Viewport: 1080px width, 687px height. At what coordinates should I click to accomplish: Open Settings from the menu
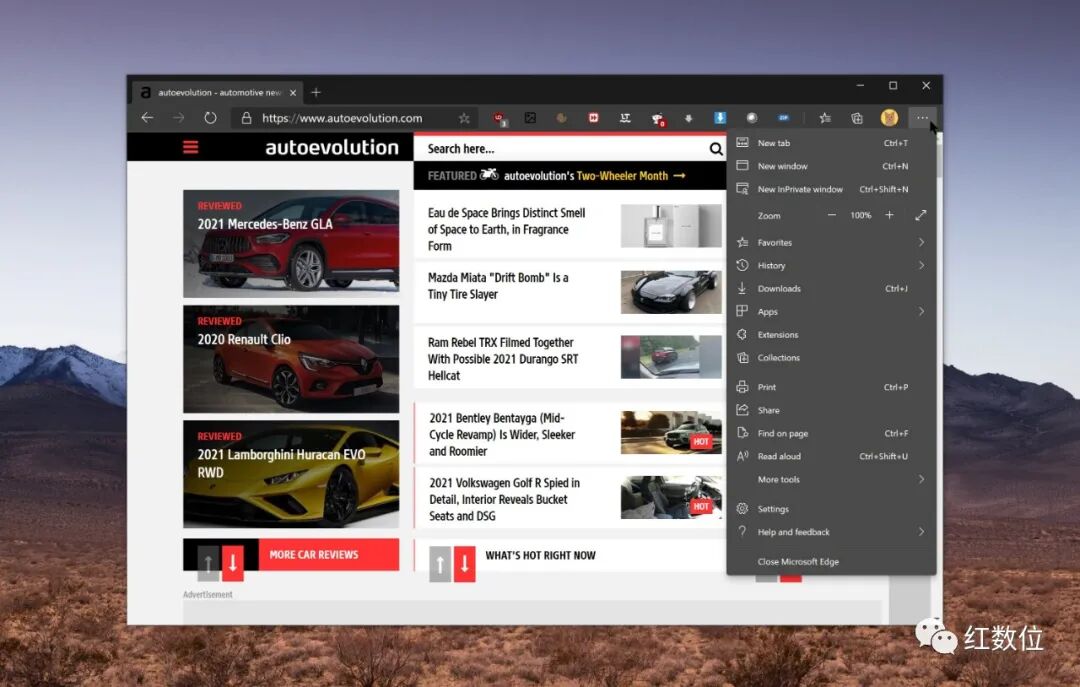(831, 509)
